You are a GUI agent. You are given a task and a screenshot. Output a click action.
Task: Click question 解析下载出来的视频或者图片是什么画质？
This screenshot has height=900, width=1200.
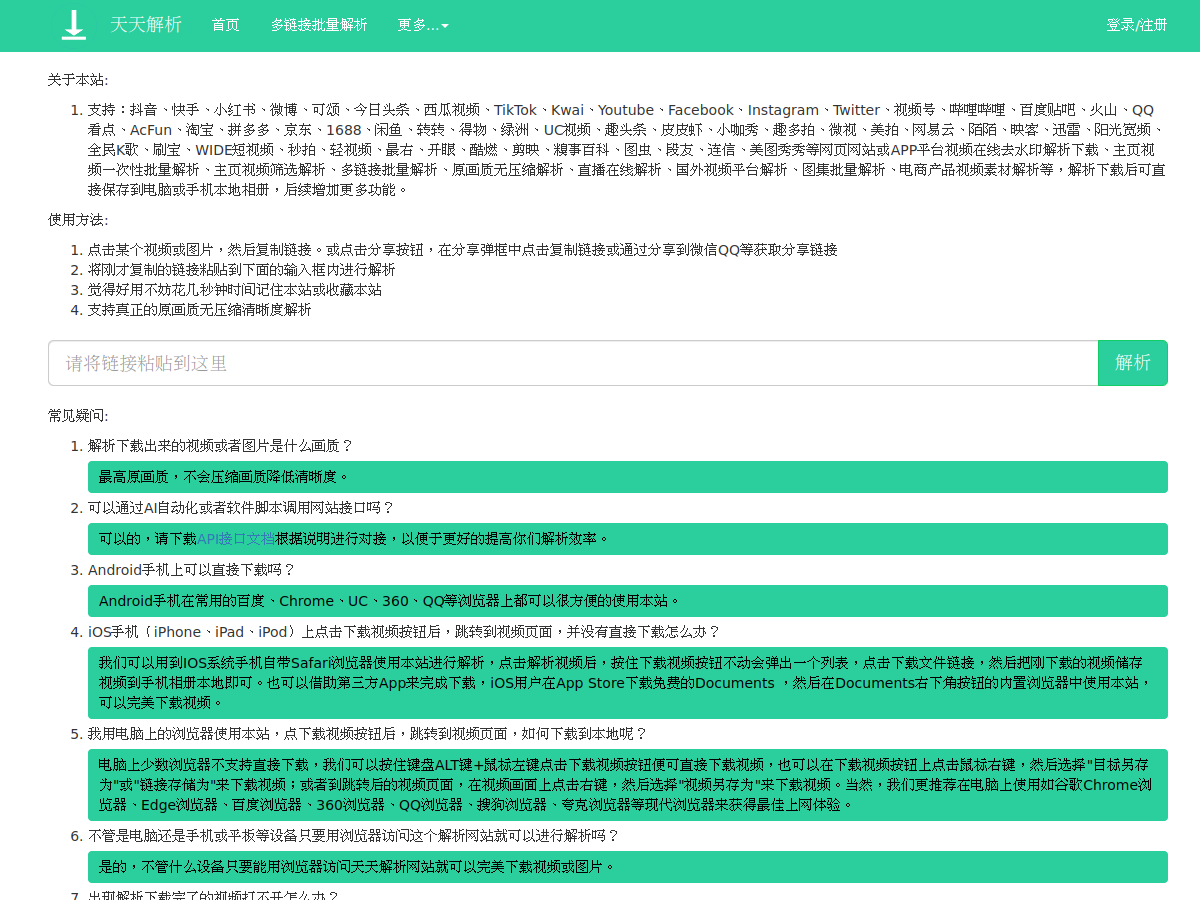(x=221, y=446)
